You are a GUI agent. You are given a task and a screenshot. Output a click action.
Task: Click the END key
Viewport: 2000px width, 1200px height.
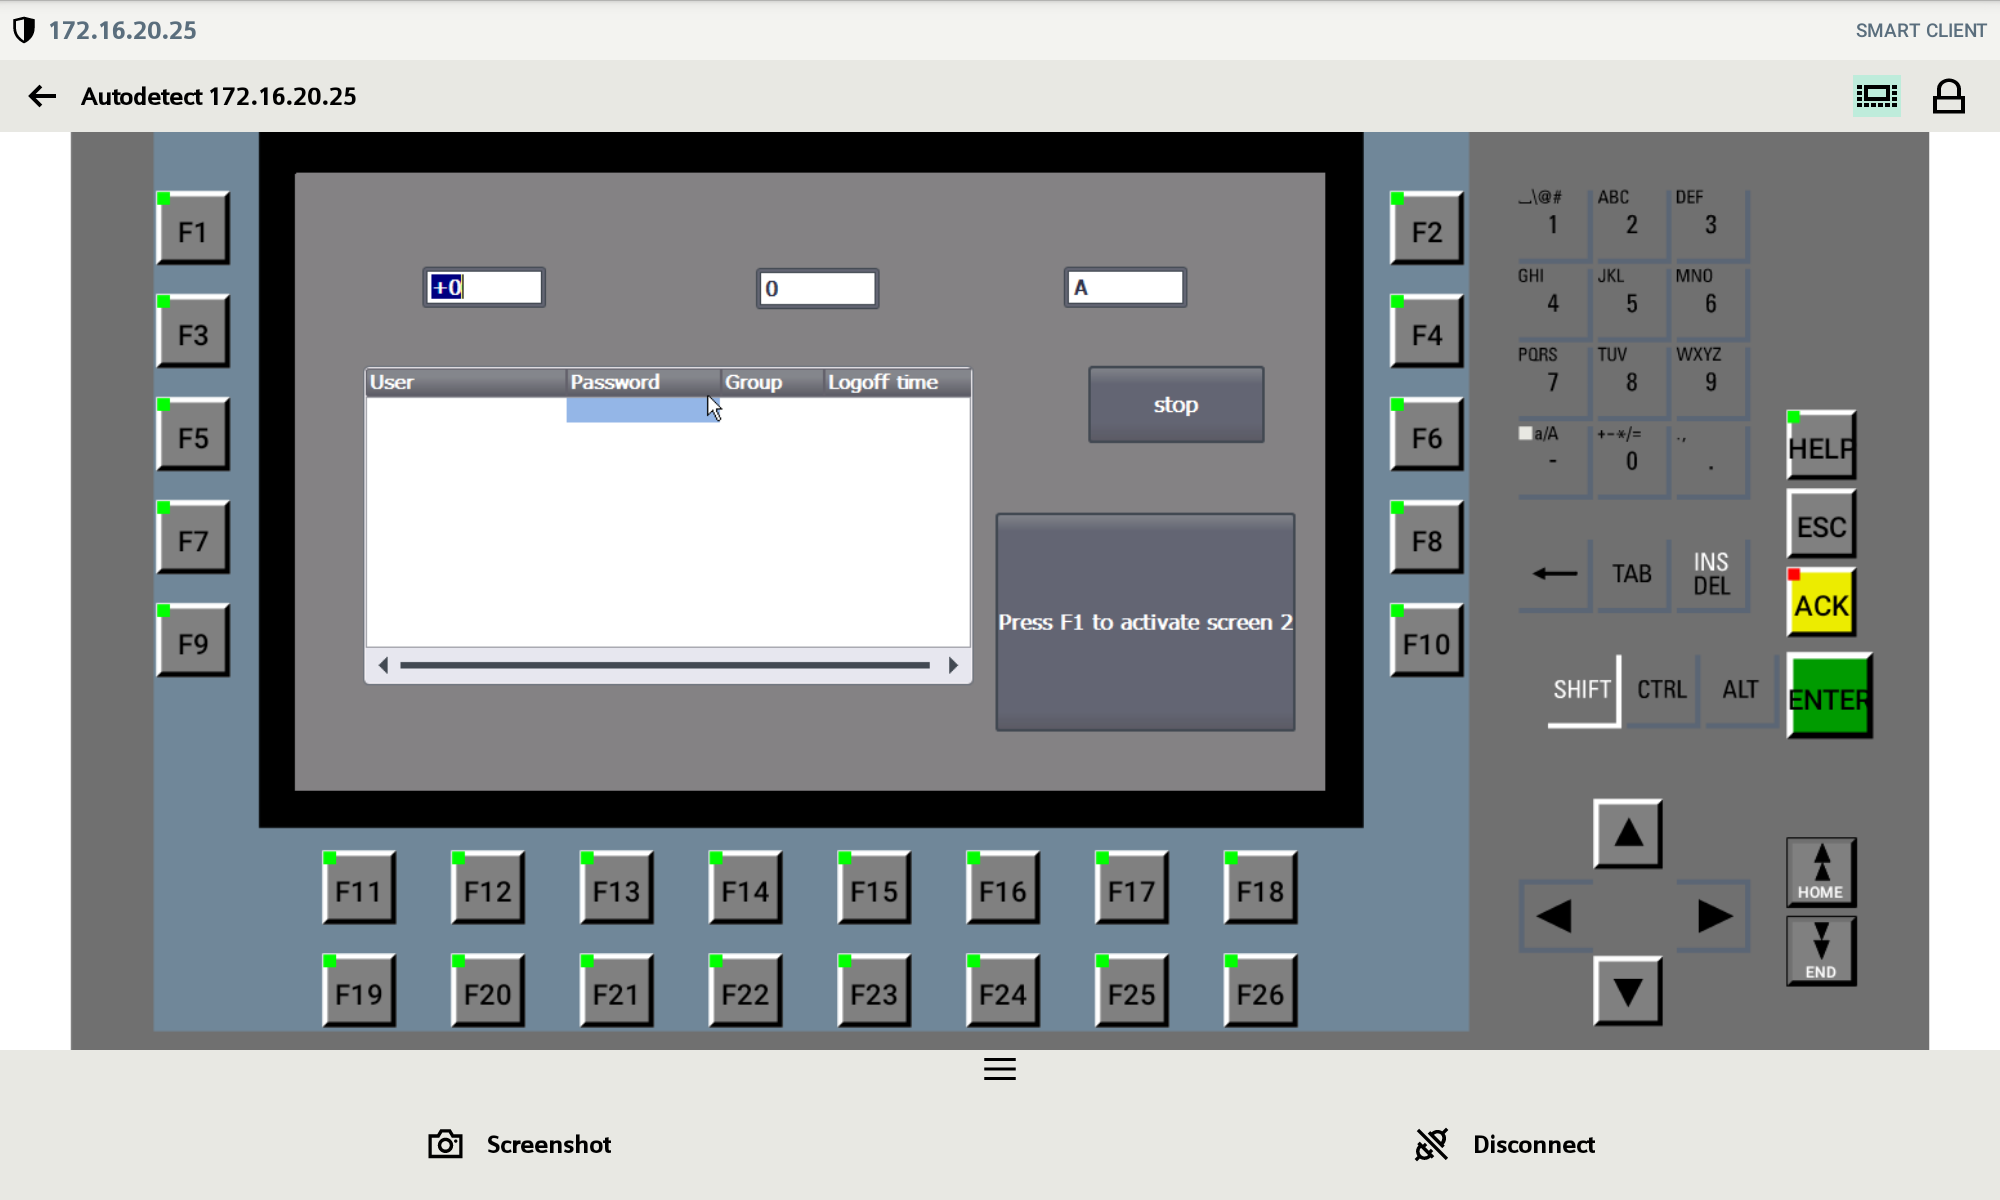[x=1821, y=951]
